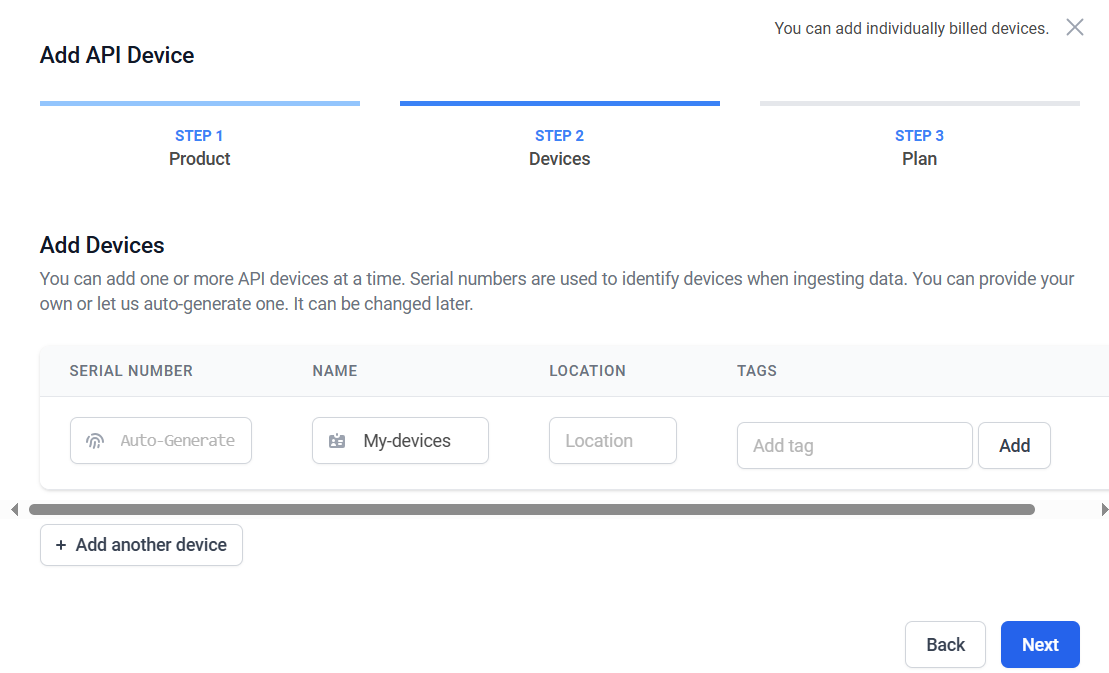Click the ID card icon in name field
1109x673 pixels.
point(337,441)
